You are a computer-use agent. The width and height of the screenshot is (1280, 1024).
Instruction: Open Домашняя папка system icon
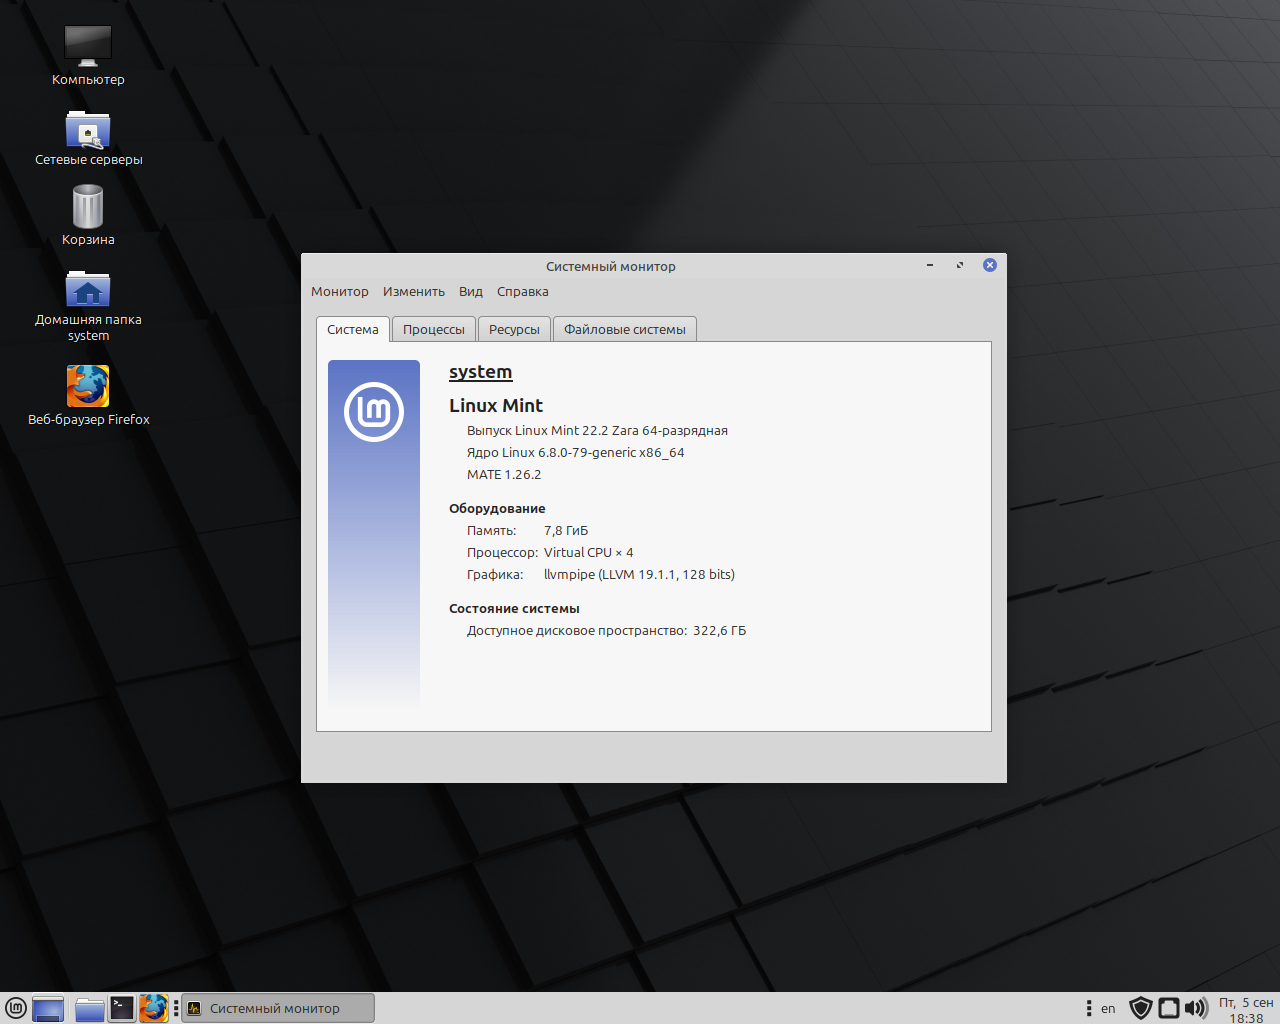[x=88, y=306]
